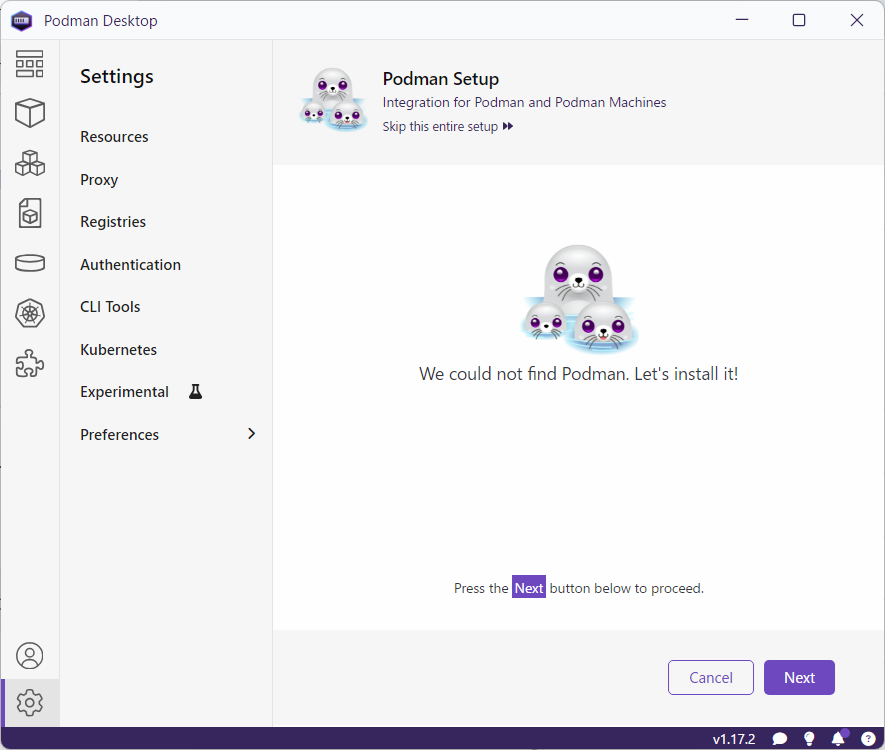Open the notifications bell in status bar

point(838,739)
